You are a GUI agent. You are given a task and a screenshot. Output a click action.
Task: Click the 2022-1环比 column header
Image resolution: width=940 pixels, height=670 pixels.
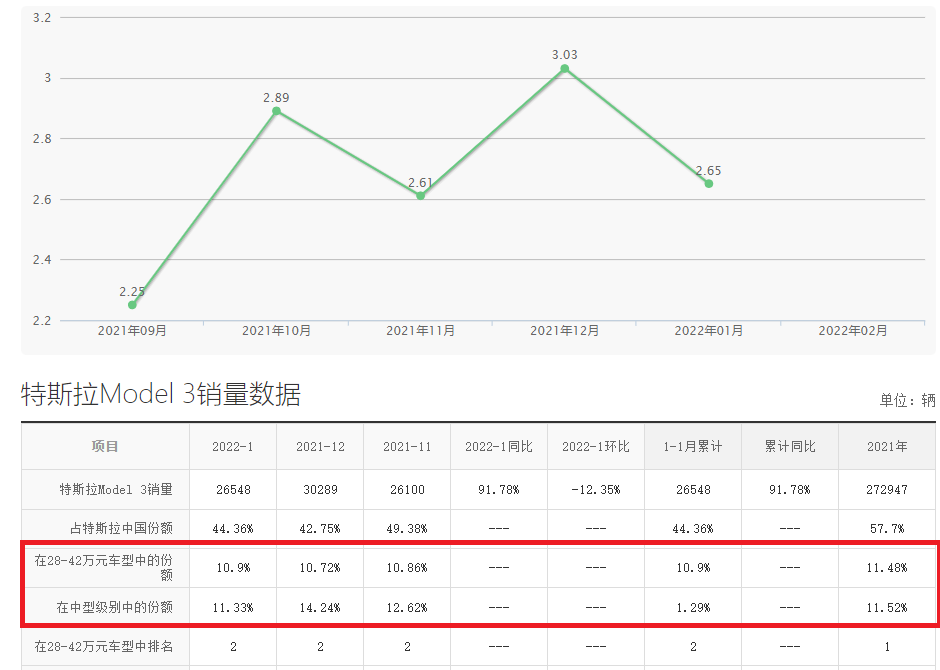pos(596,446)
